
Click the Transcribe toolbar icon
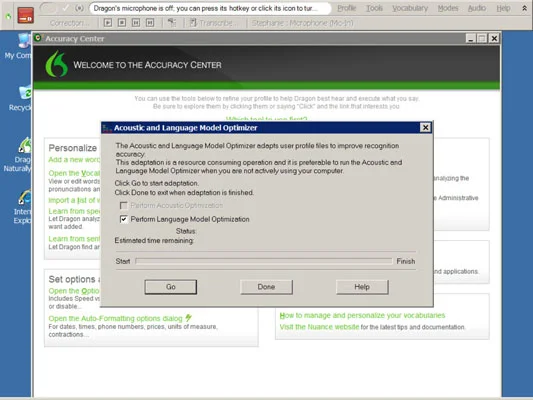click(x=193, y=23)
